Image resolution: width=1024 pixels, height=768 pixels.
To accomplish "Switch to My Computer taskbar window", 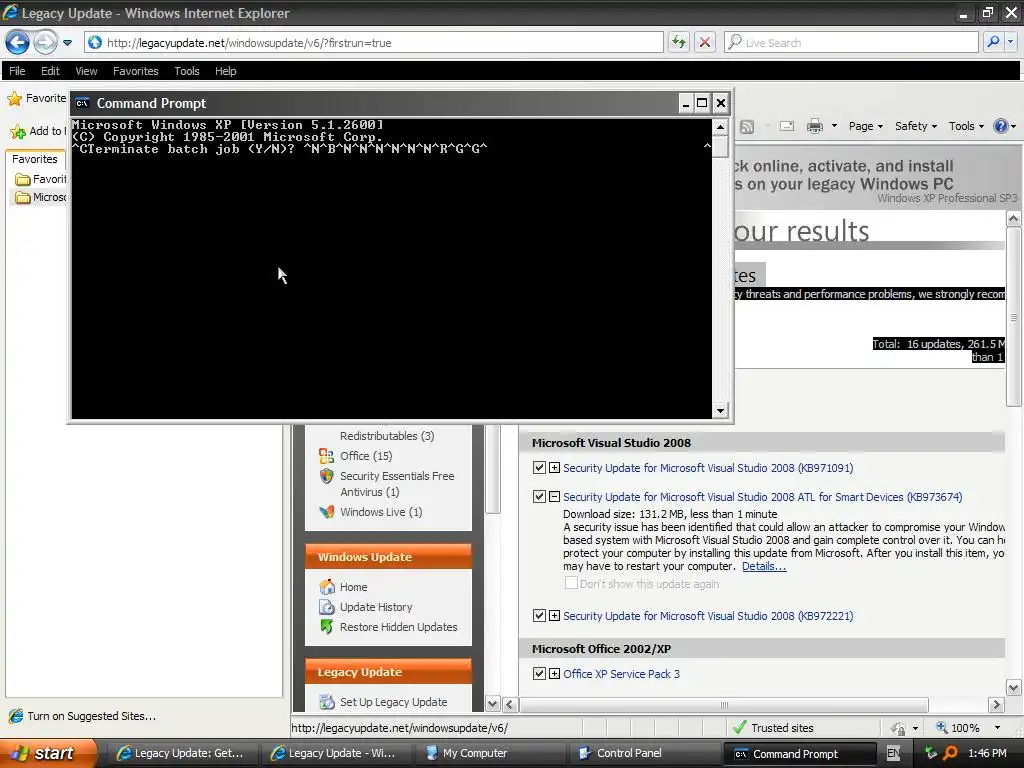I will tap(492, 753).
